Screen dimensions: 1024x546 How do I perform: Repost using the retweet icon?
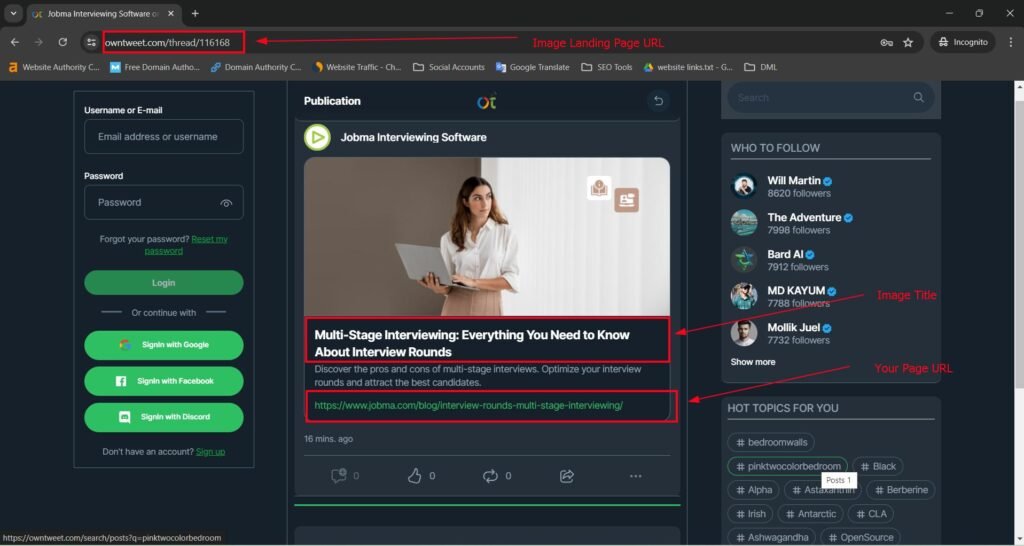coord(490,476)
